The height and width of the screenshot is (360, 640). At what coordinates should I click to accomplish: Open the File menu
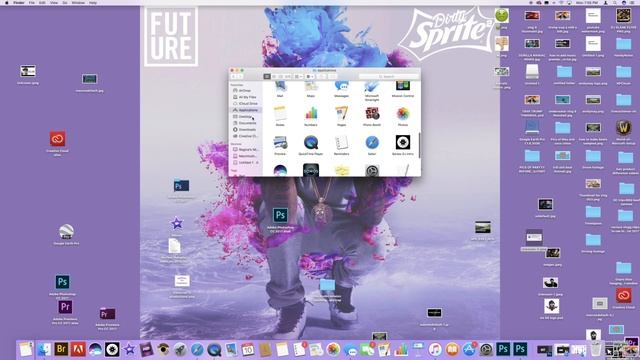tap(31, 2)
